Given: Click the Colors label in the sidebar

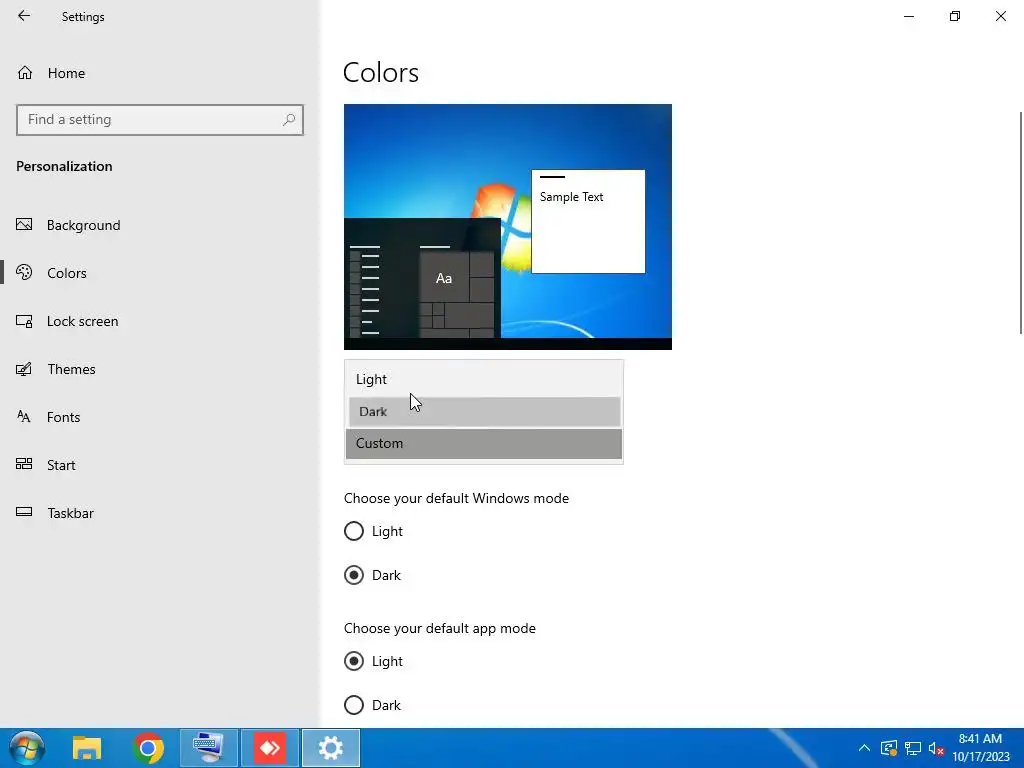Looking at the screenshot, I should [67, 273].
